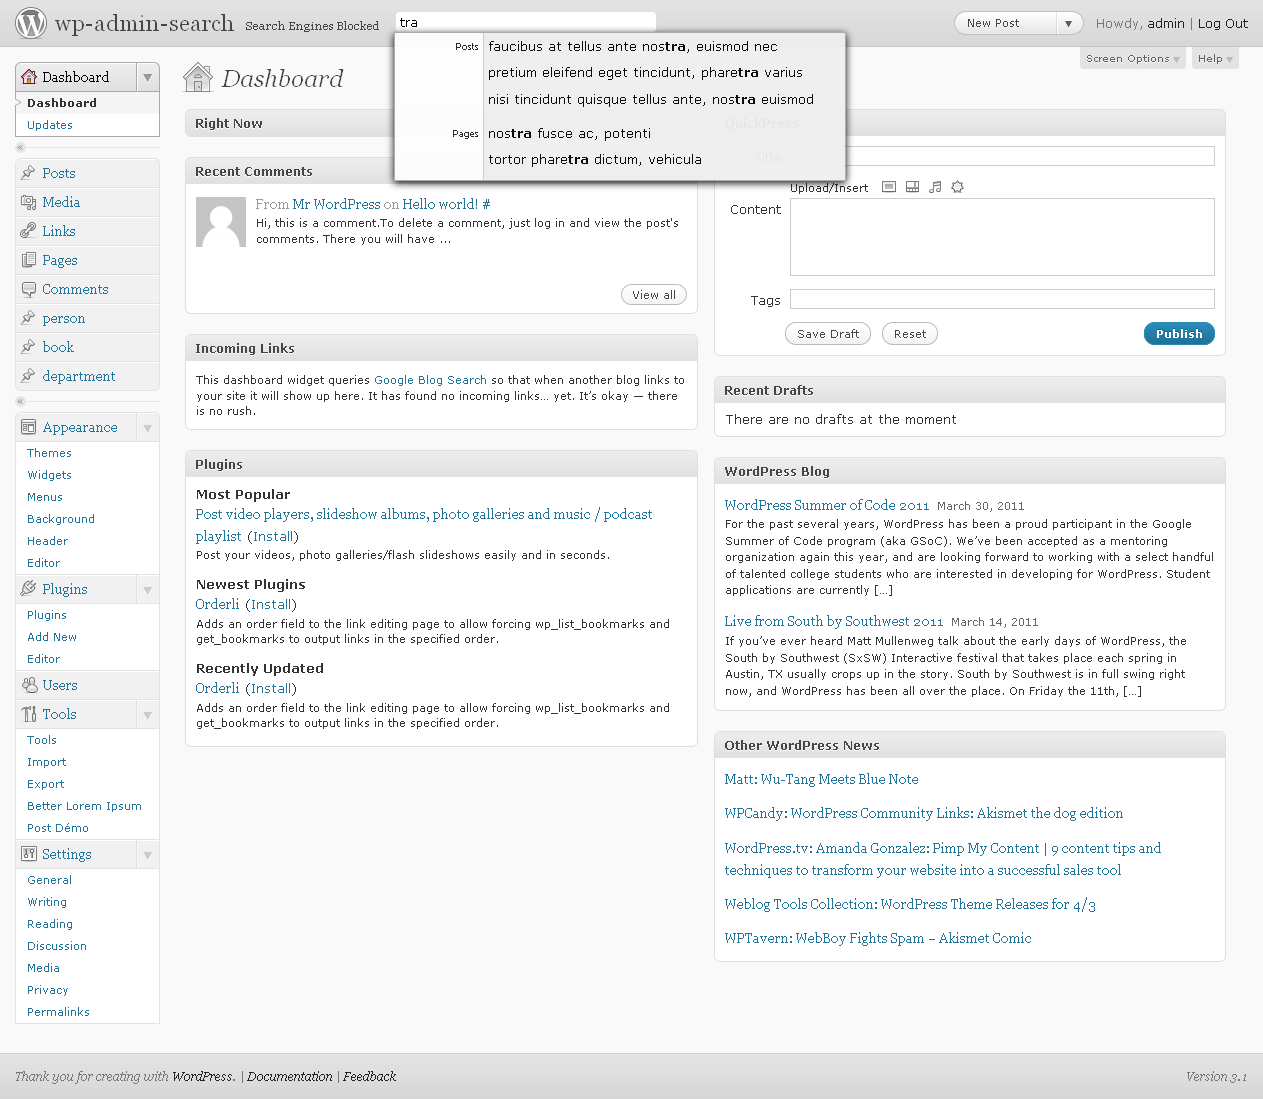This screenshot has height=1099, width=1263.
Task: Click the Settings icon in sidebar
Action: click(x=28, y=854)
